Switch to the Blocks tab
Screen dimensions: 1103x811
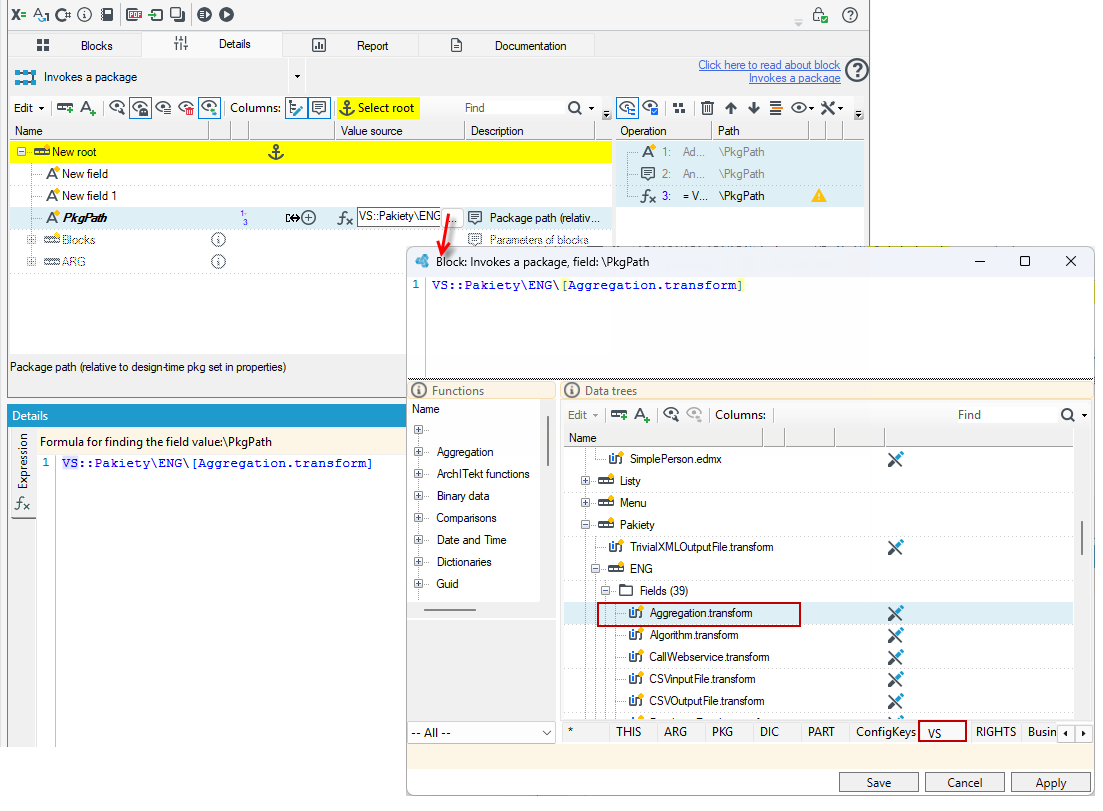pyautogui.click(x=75, y=45)
